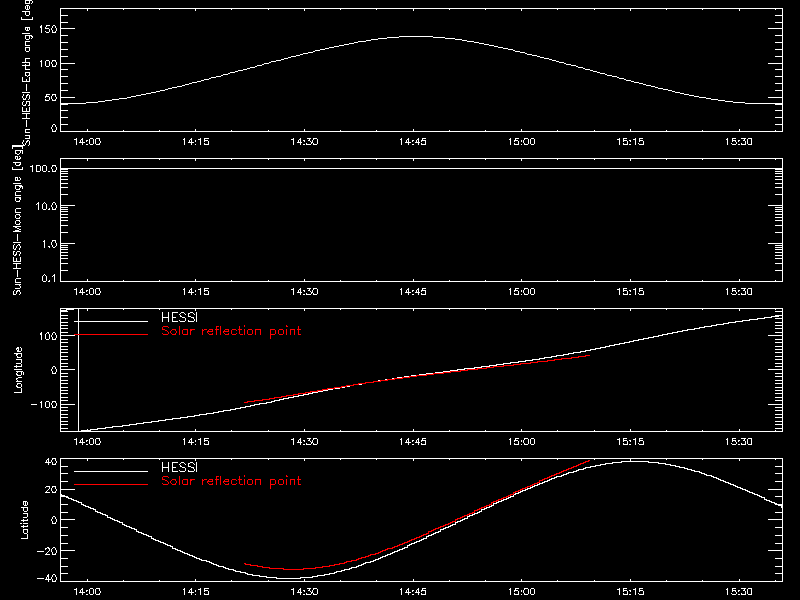800x600 pixels.
Task: Click the 15:30 label under Latitude plot
Action: (738, 592)
